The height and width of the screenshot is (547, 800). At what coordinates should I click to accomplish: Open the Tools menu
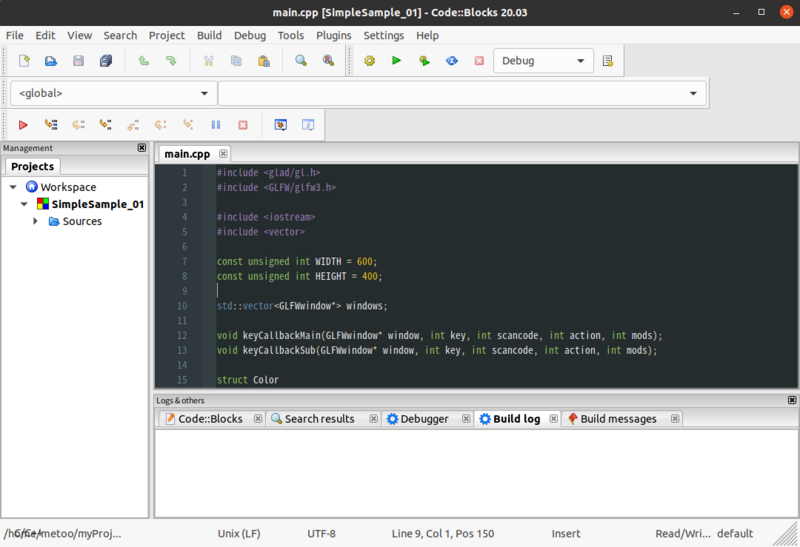[291, 35]
